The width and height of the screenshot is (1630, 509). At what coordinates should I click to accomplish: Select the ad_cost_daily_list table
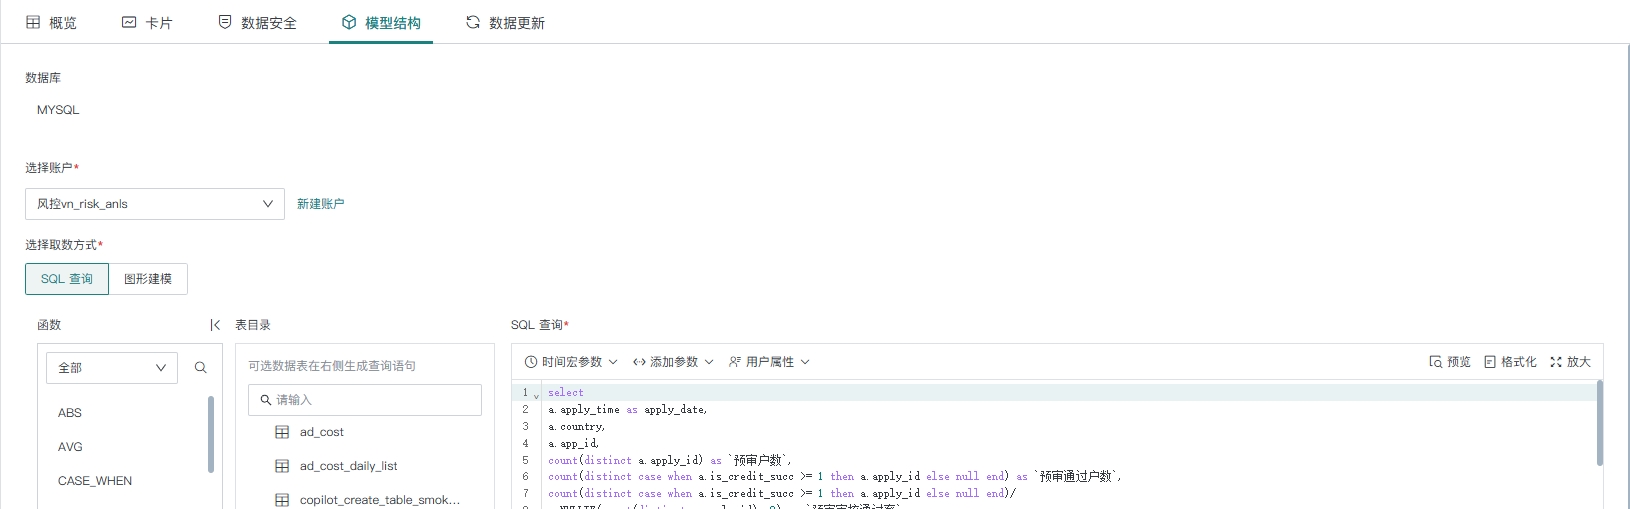[x=348, y=467]
